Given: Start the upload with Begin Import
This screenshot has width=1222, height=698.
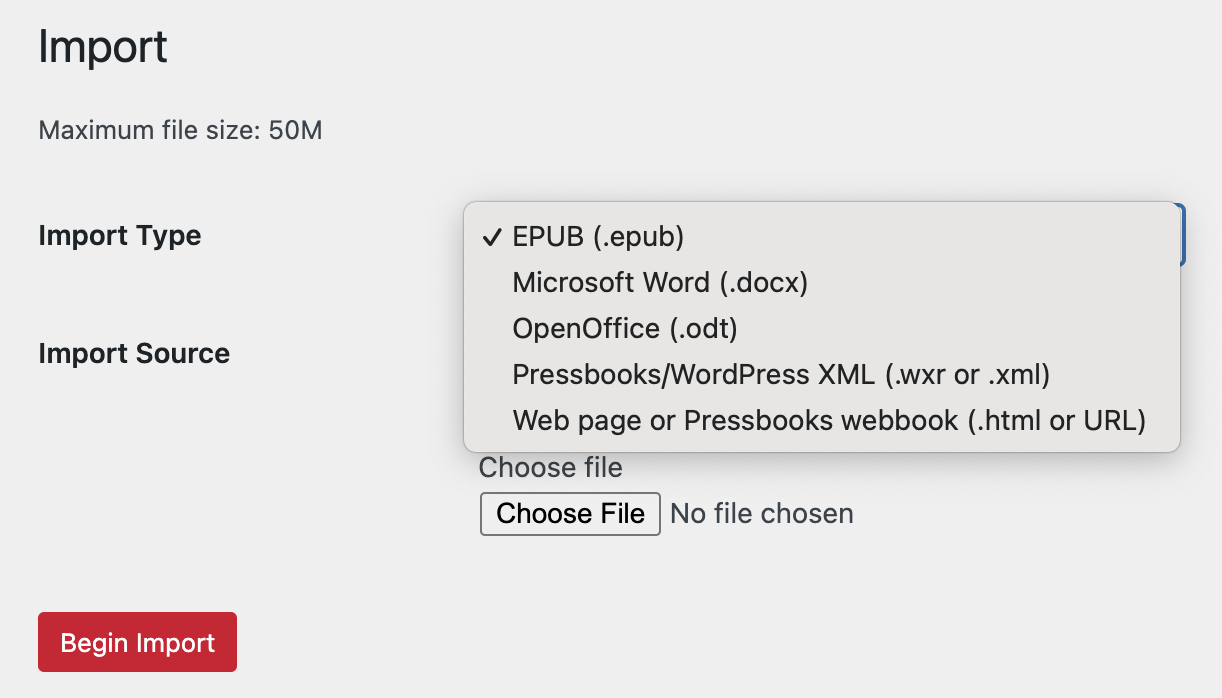Looking at the screenshot, I should click(138, 642).
